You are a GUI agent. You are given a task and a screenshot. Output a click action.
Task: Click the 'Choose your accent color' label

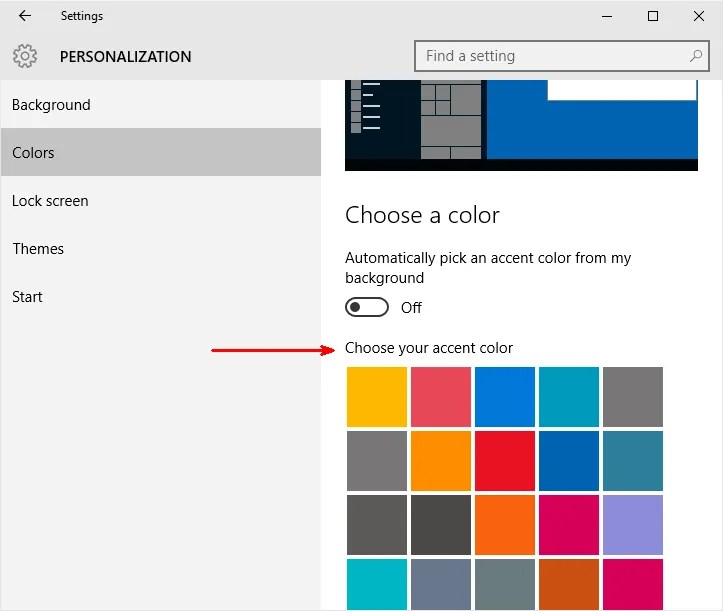pos(429,348)
